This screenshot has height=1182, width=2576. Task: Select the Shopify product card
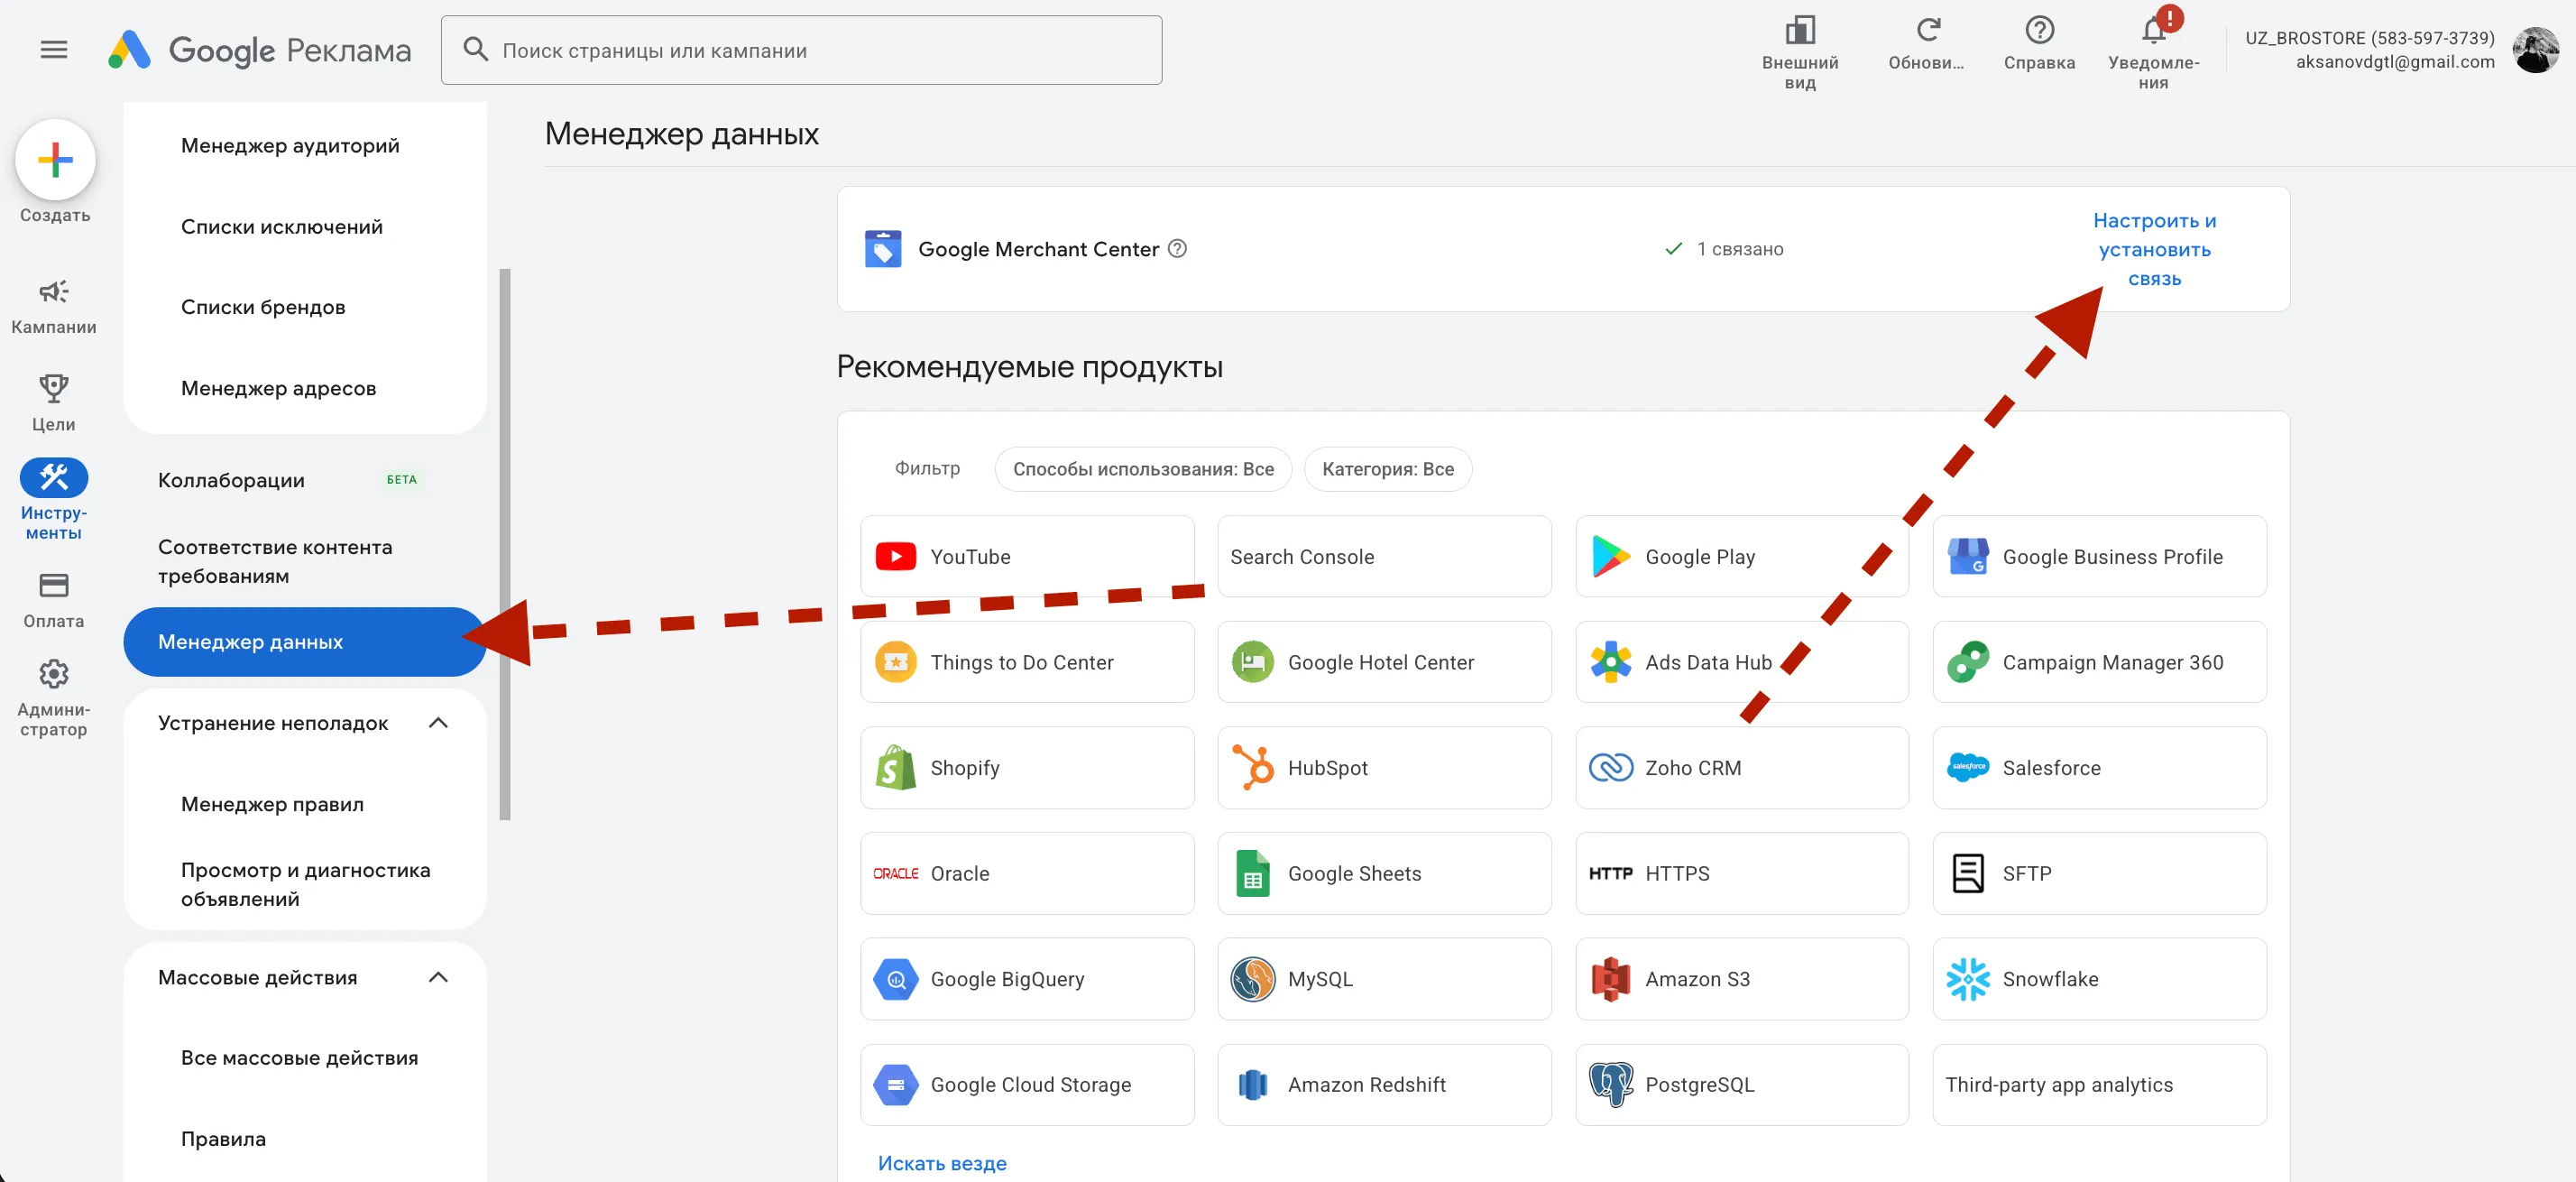click(1027, 768)
